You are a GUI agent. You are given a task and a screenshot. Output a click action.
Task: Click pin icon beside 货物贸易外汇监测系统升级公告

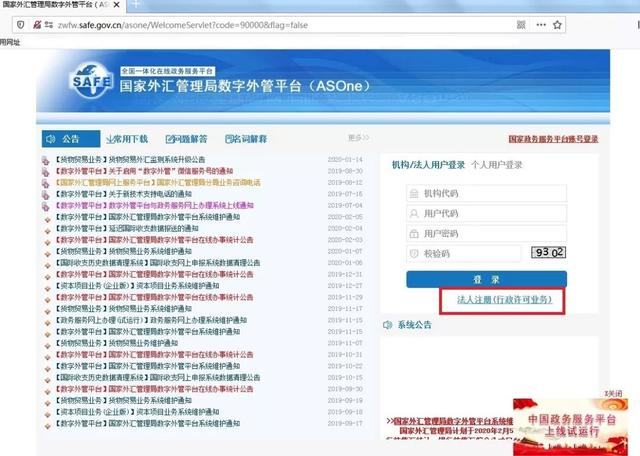coord(45,160)
